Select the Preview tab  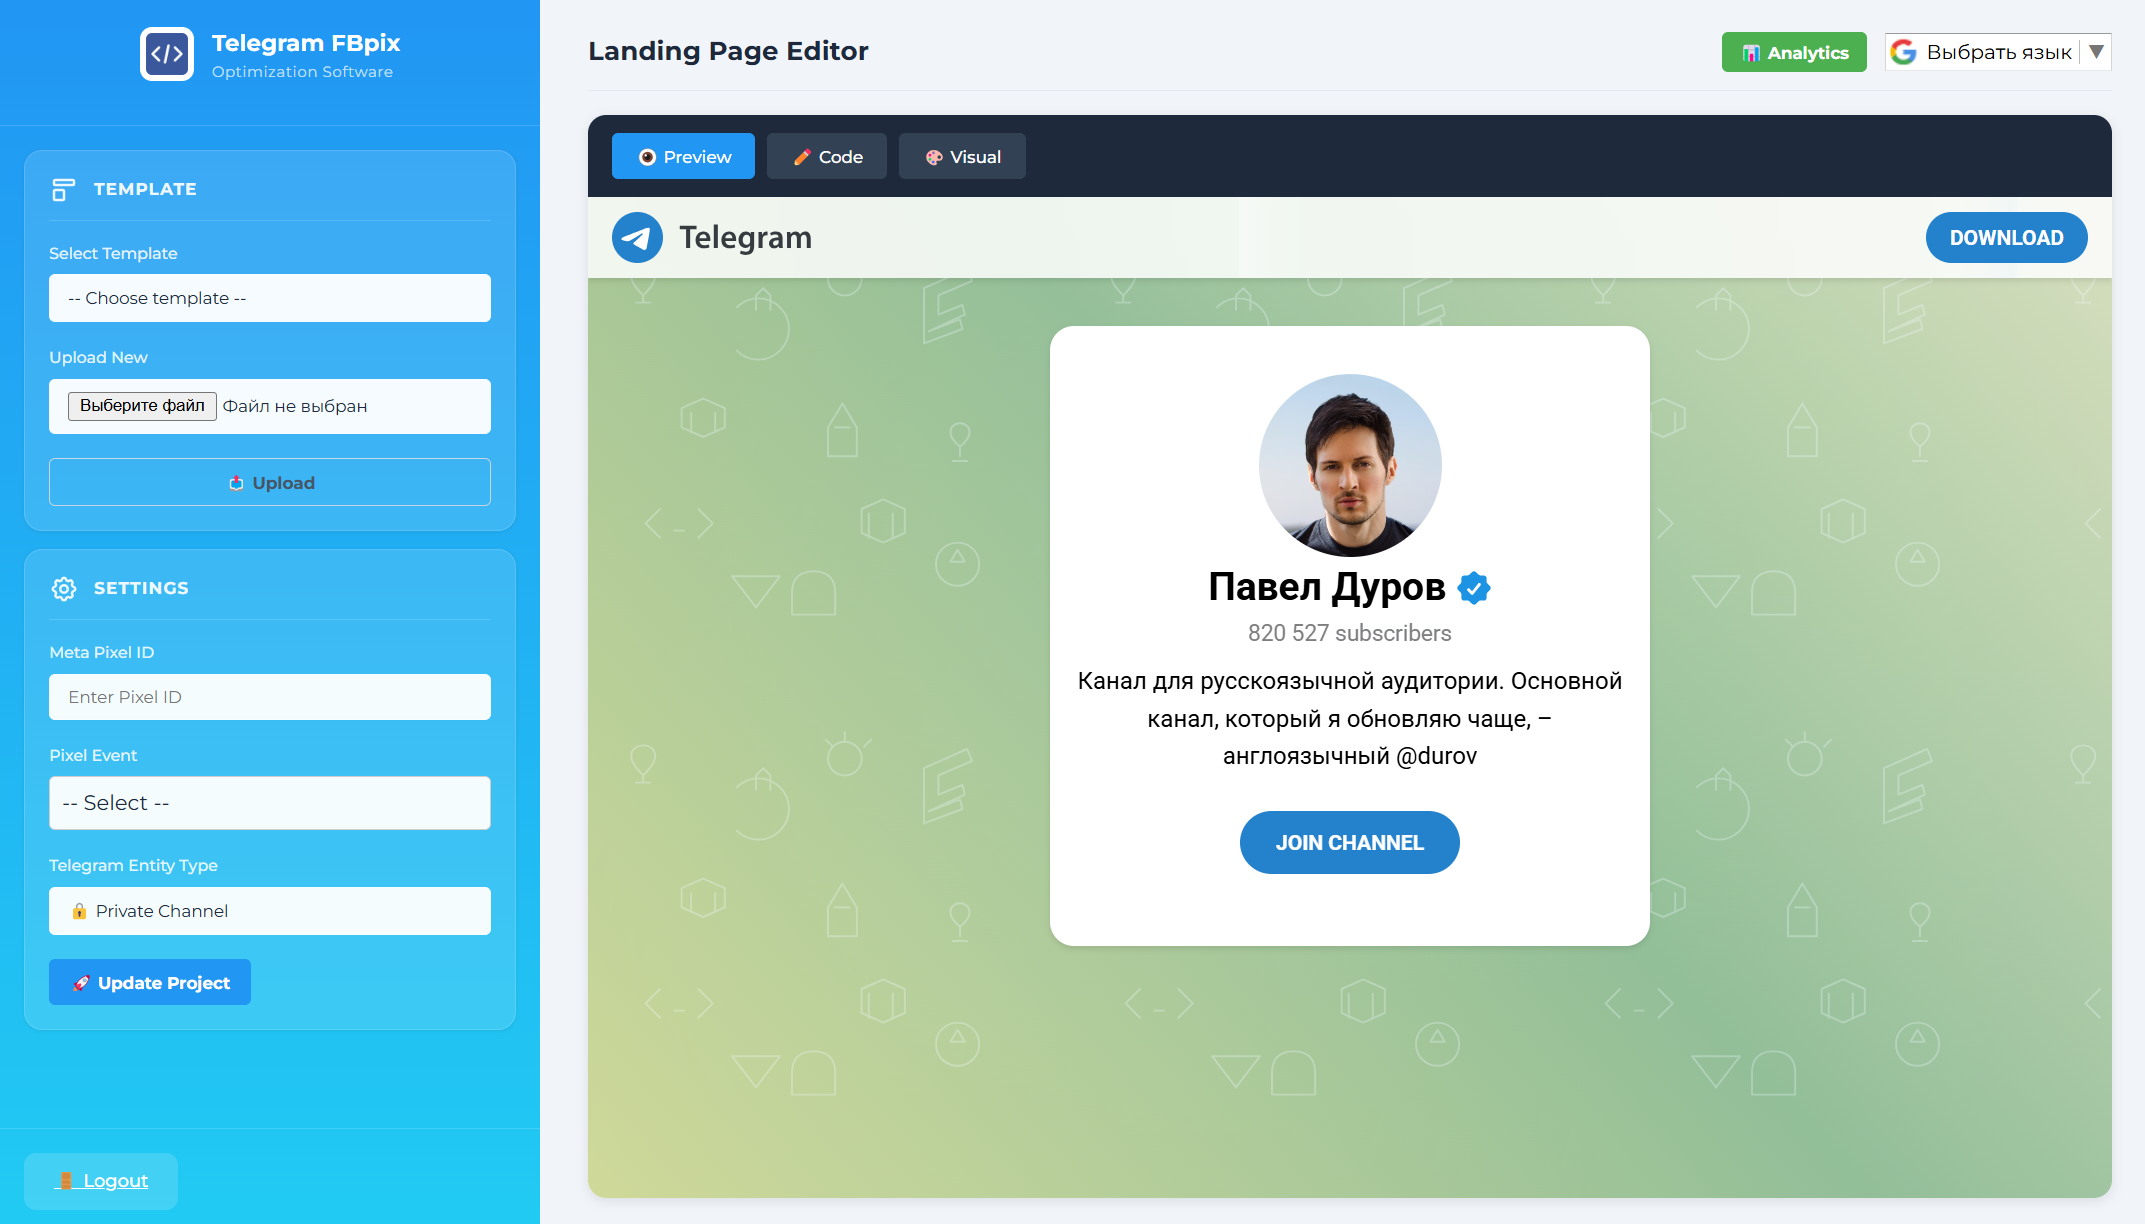coord(683,157)
